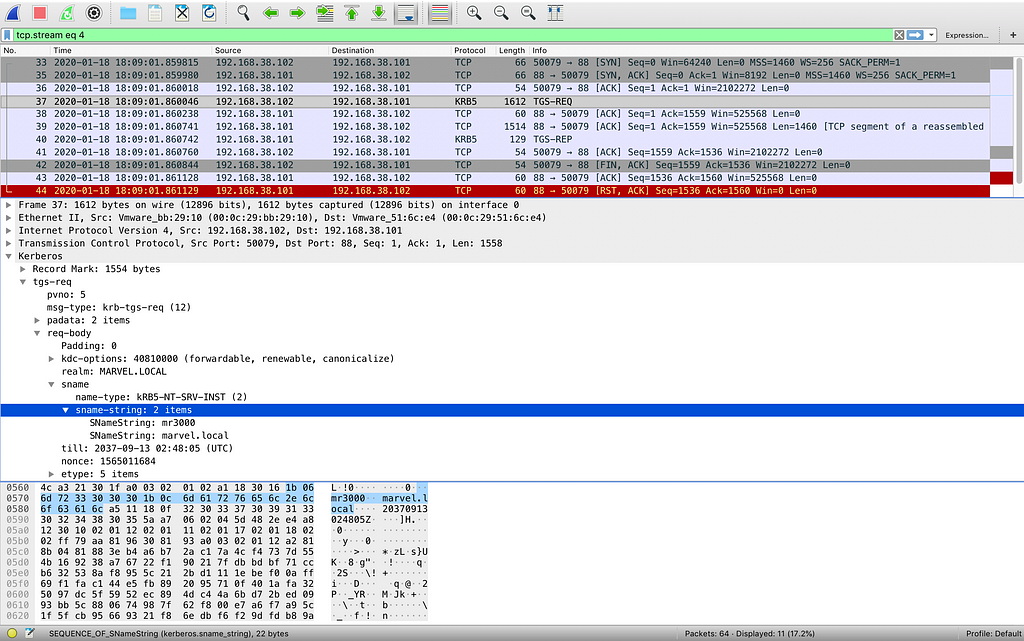Collapse the req-body node

(x=37, y=333)
